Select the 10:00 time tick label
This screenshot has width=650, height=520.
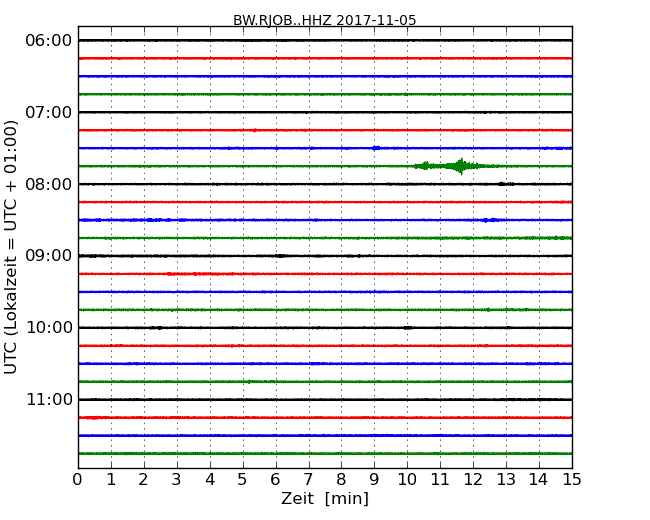49,328
